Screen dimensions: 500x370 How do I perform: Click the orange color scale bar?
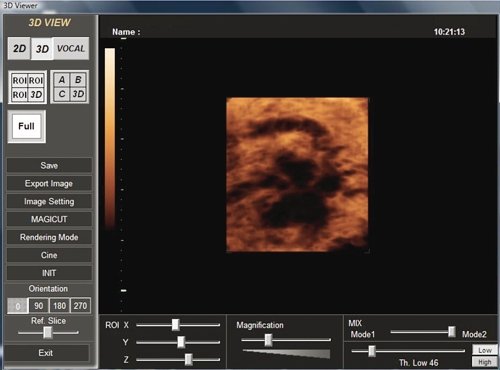tap(110, 138)
